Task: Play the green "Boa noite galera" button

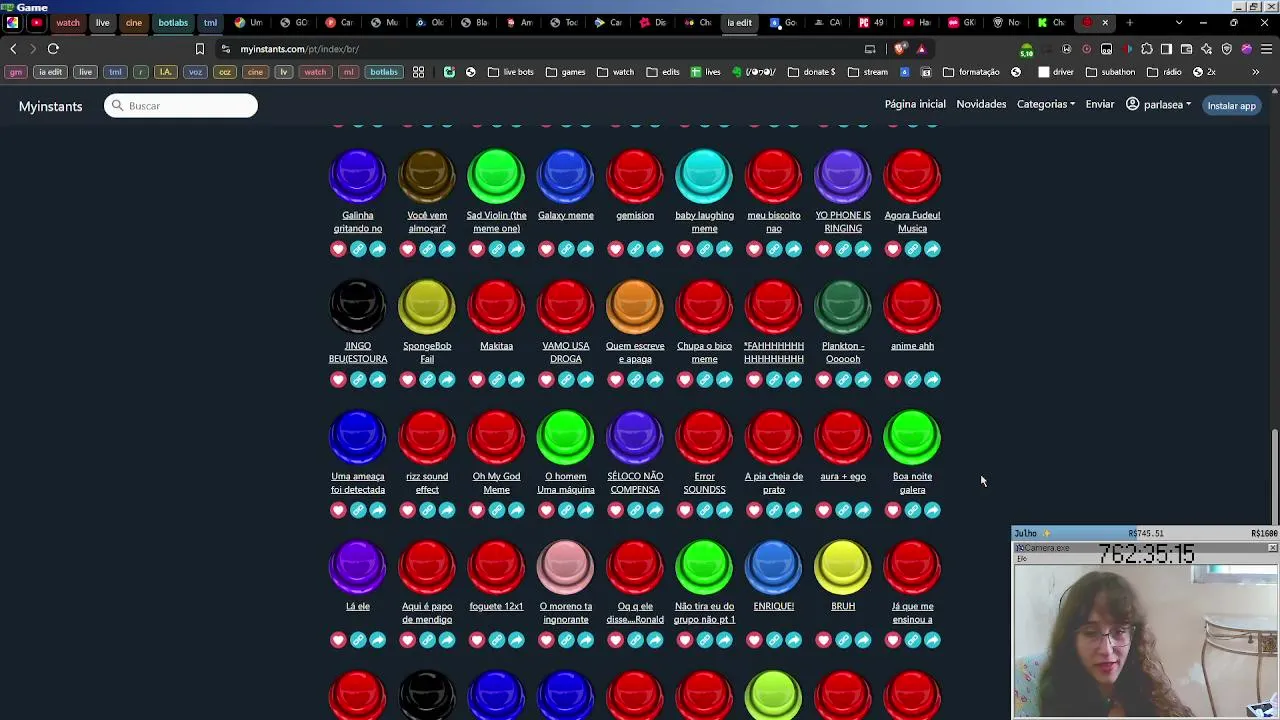Action: (912, 437)
